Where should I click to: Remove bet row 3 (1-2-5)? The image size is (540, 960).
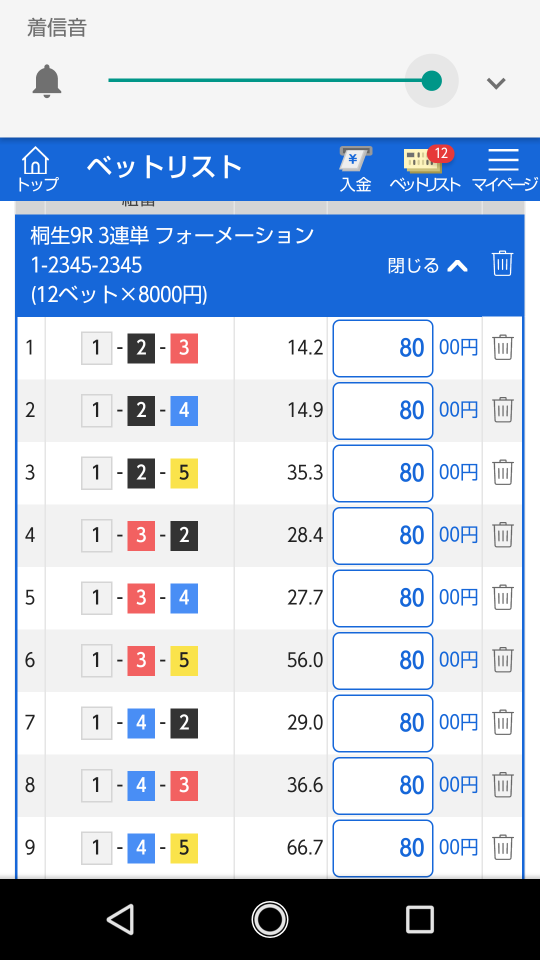click(503, 473)
